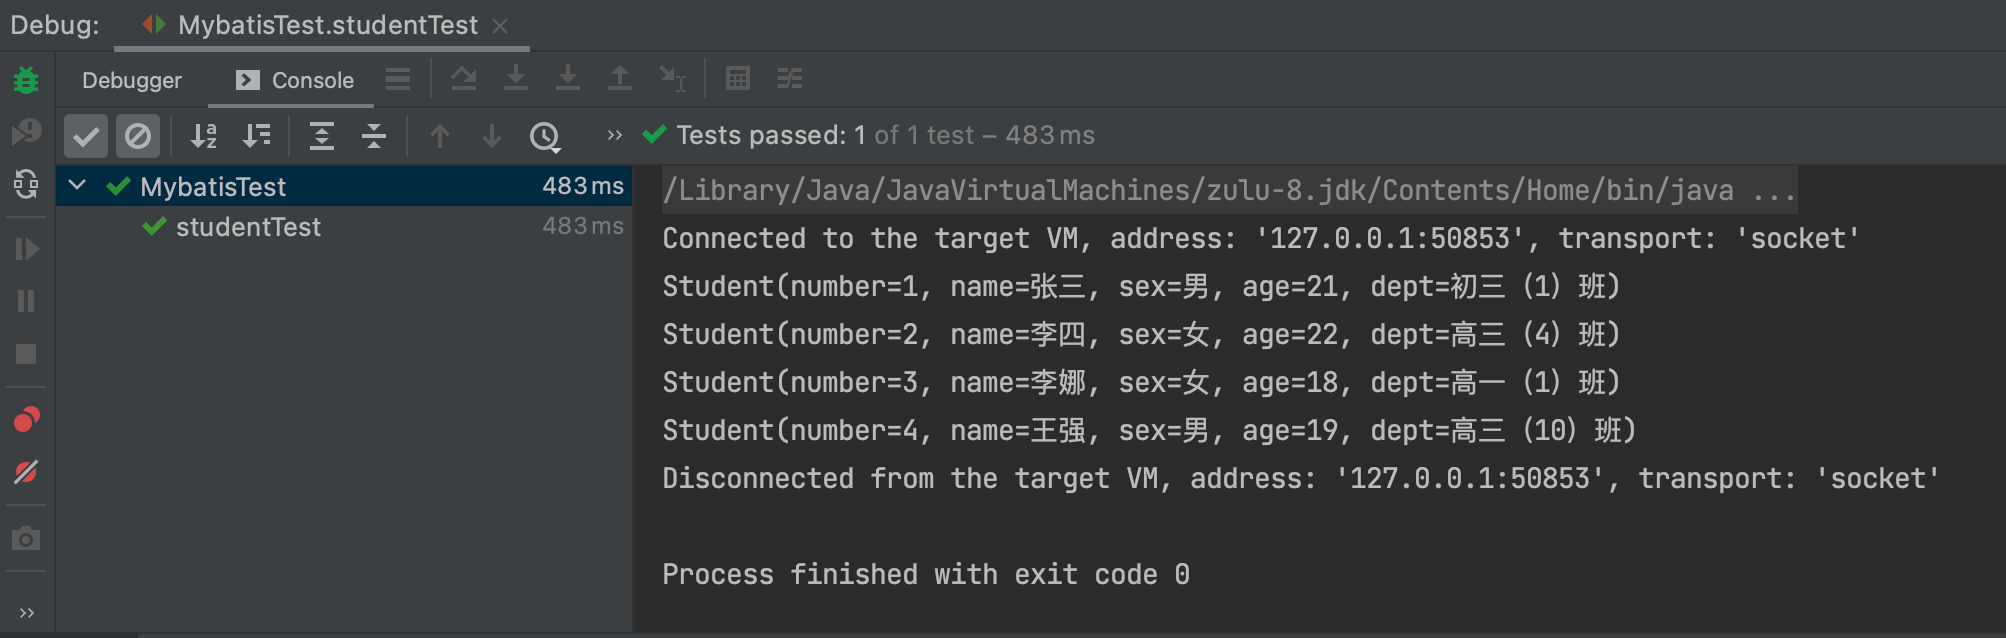Viewport: 2006px width, 638px height.
Task: Click the green Rerun debug bug icon
Action: pos(26,80)
